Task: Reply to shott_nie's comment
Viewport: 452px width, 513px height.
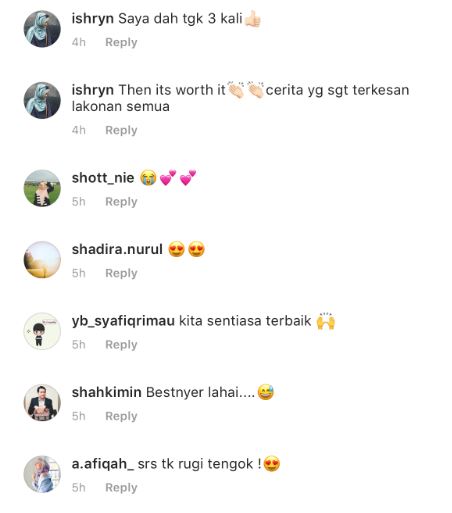Action: (121, 202)
